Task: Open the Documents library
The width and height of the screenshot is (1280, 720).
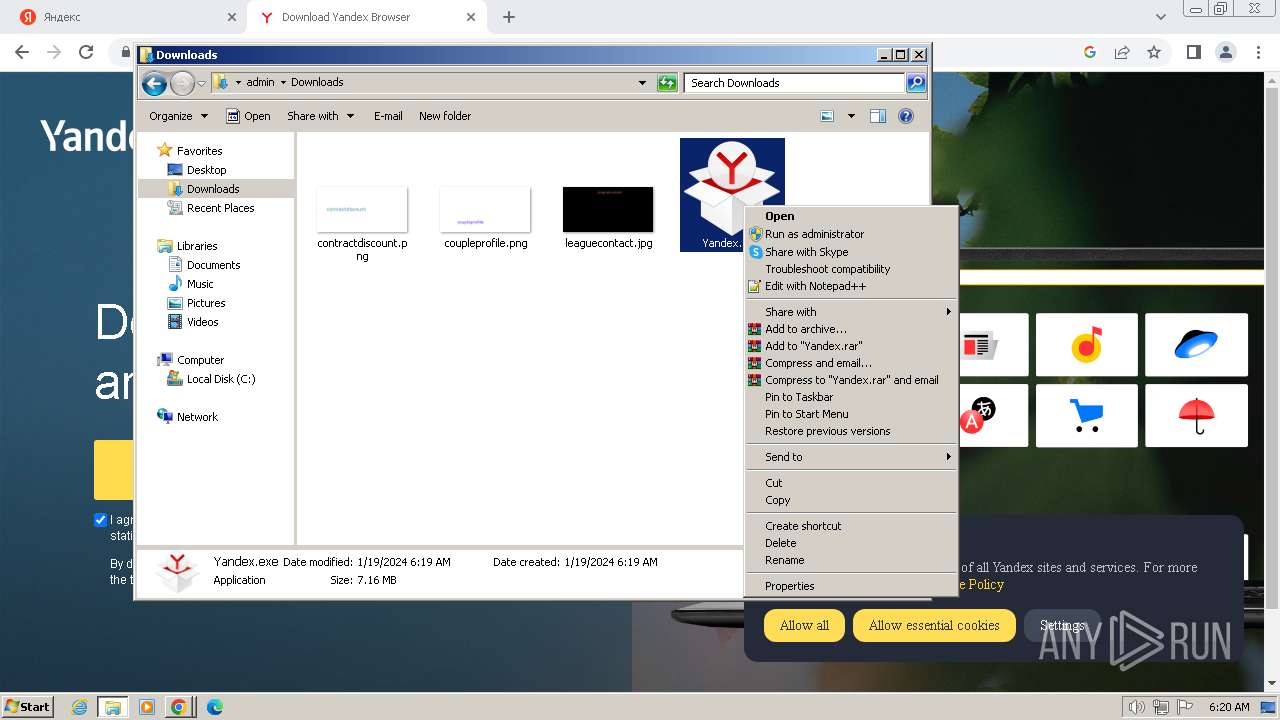Action: 204,265
